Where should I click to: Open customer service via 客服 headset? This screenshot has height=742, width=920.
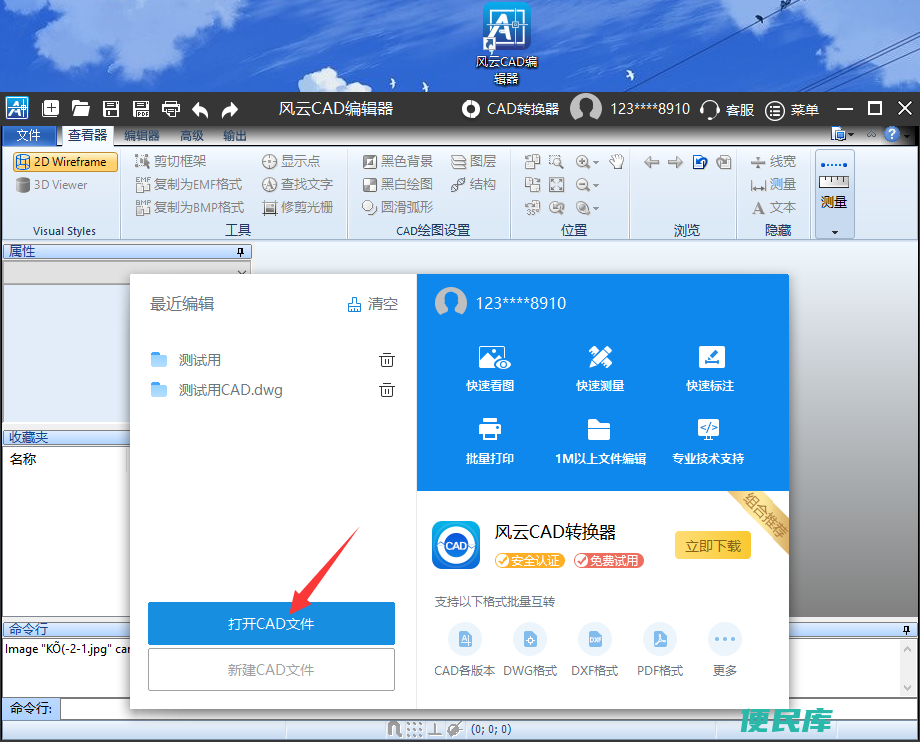coord(727,110)
